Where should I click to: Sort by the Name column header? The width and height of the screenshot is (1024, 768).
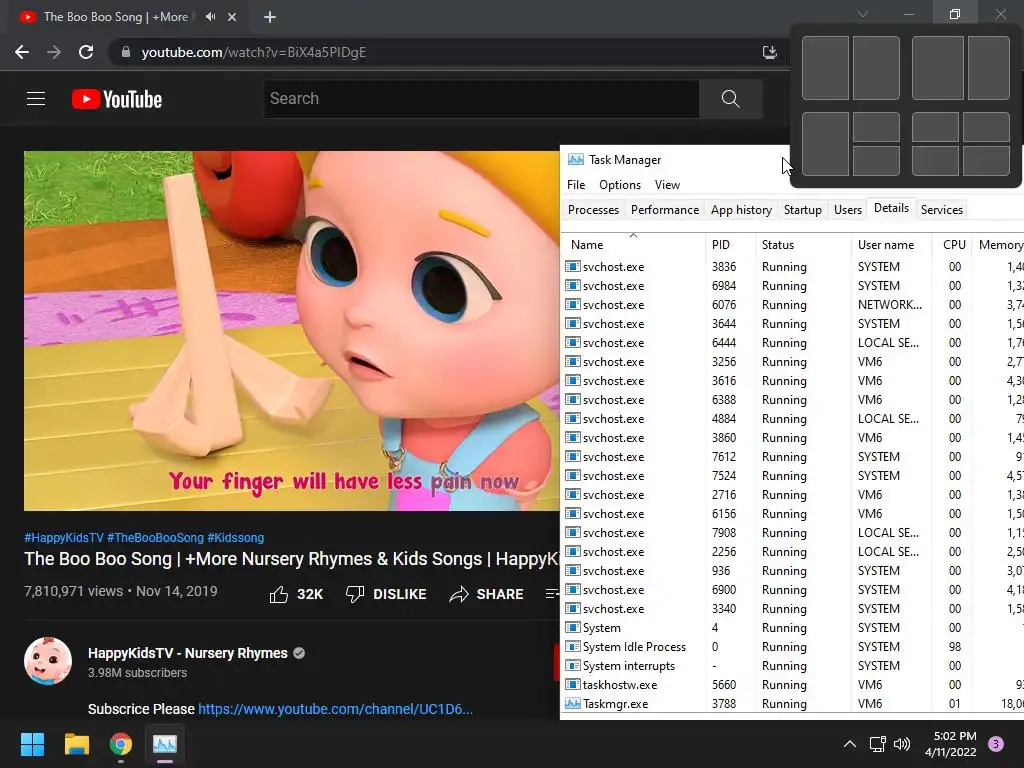pos(633,244)
